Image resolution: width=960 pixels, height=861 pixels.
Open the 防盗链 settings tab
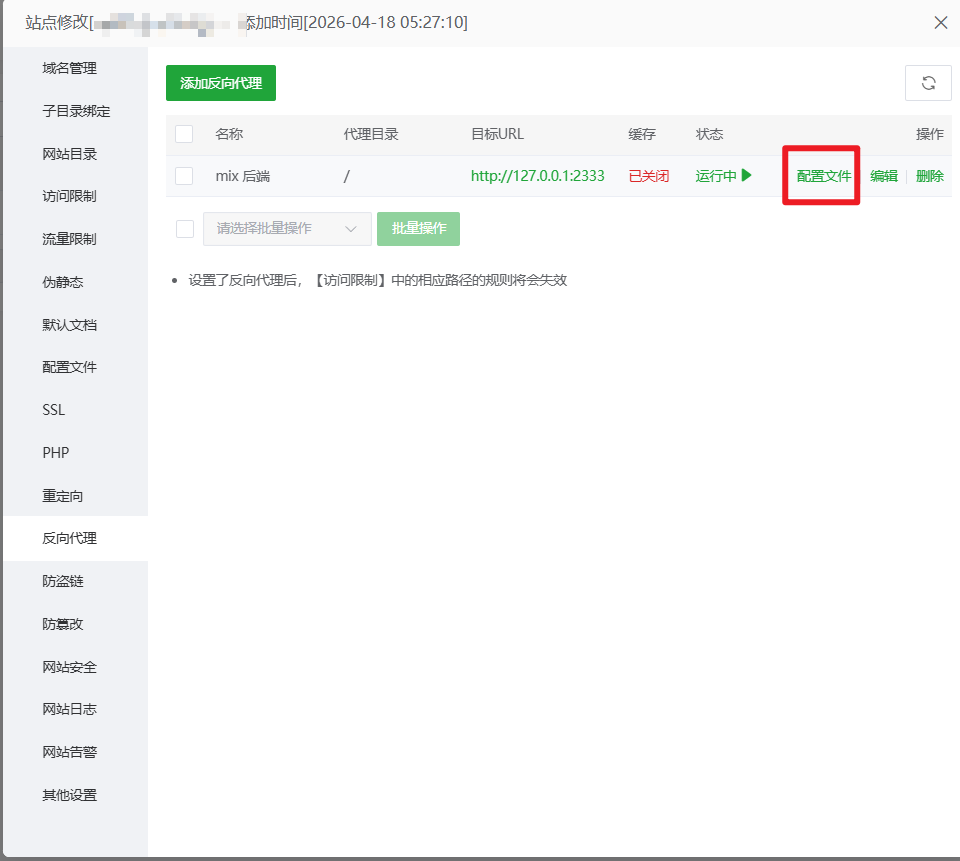point(63,581)
